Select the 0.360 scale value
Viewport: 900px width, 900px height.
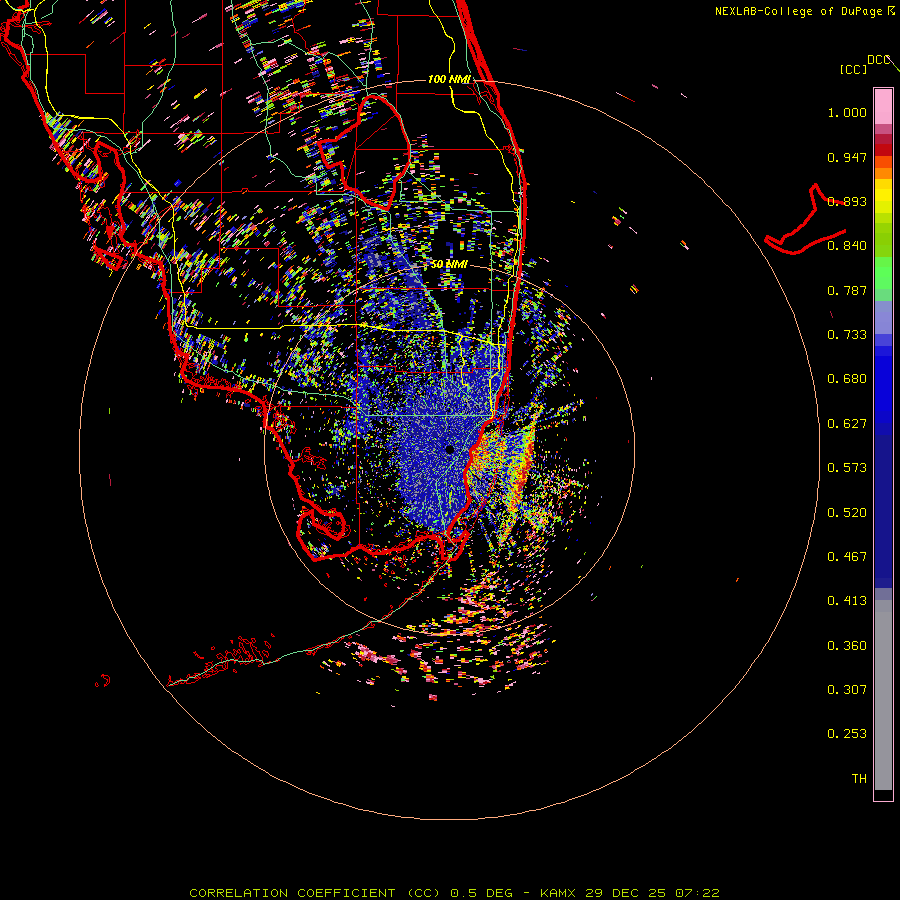[x=847, y=646]
